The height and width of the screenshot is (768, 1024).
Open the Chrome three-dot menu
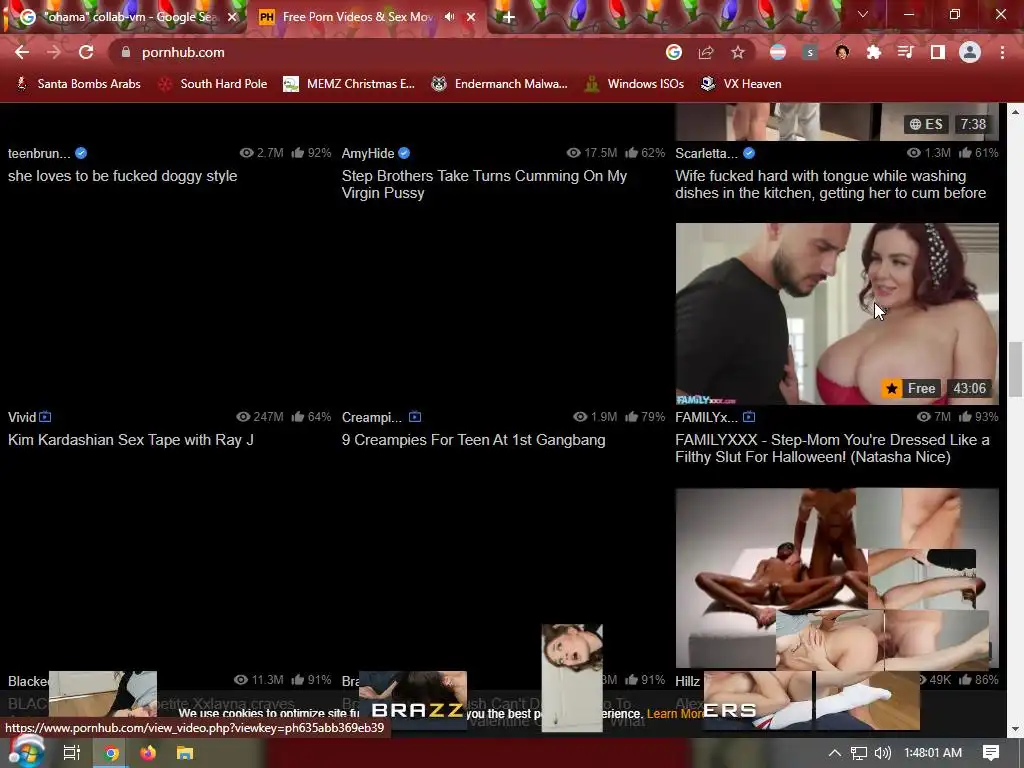tap(1002, 52)
